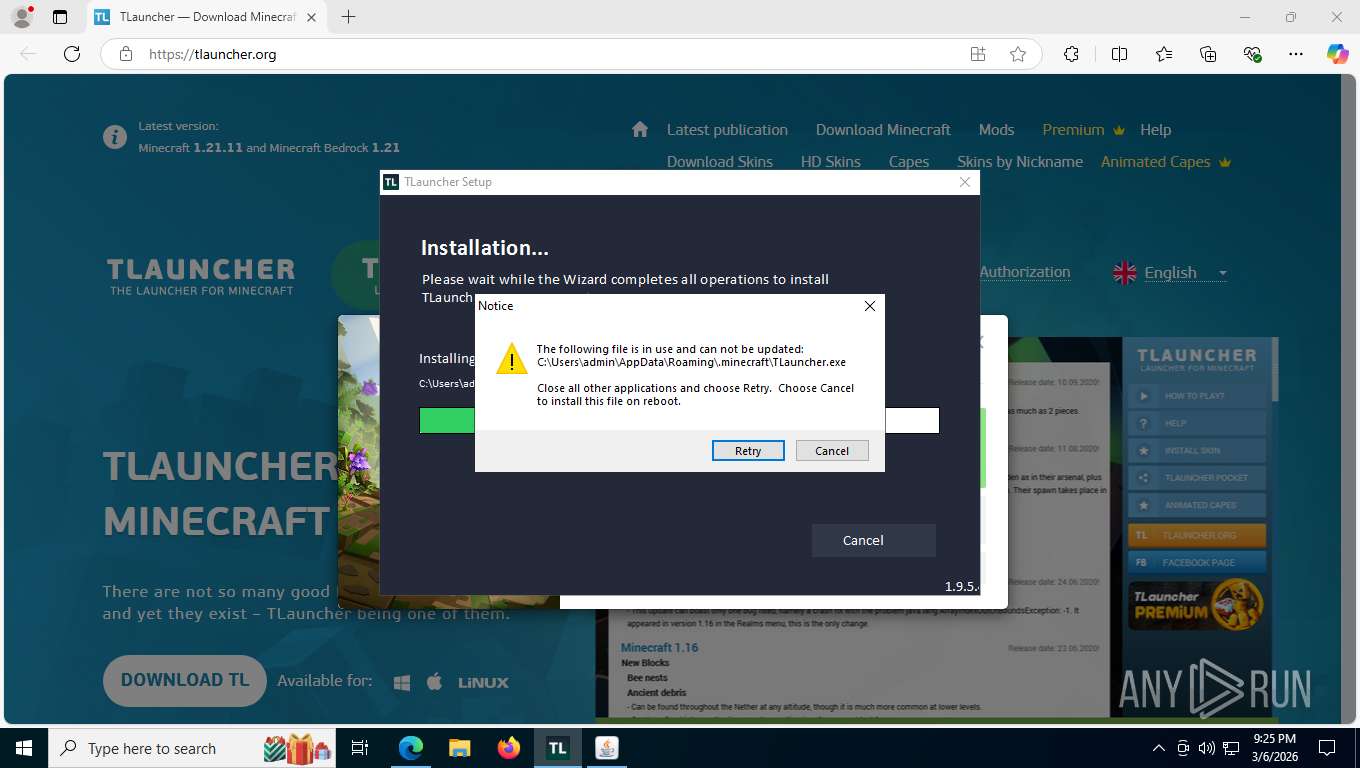Viewport: 1360px width, 768px height.
Task: Click the Authorization link
Action: (x=1024, y=272)
